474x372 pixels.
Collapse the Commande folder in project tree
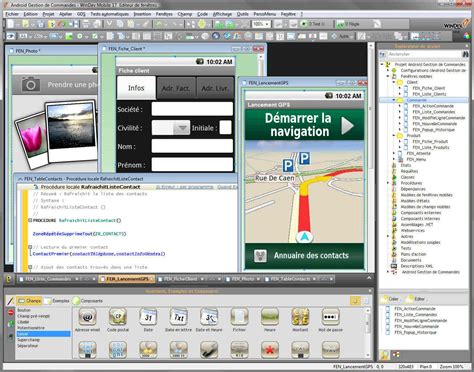(394, 100)
